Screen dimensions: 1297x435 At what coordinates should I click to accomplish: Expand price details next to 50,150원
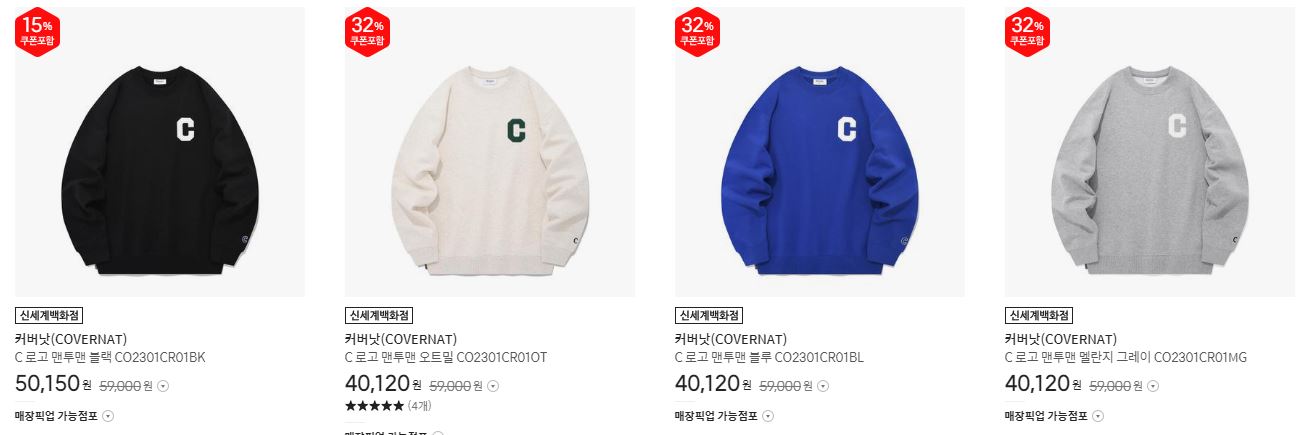pyautogui.click(x=164, y=386)
